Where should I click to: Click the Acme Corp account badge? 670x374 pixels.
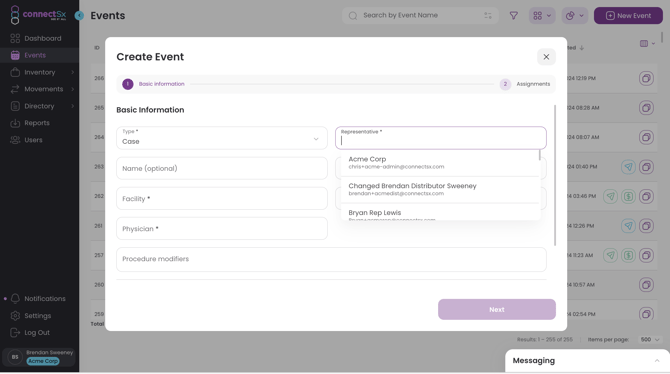(x=43, y=361)
